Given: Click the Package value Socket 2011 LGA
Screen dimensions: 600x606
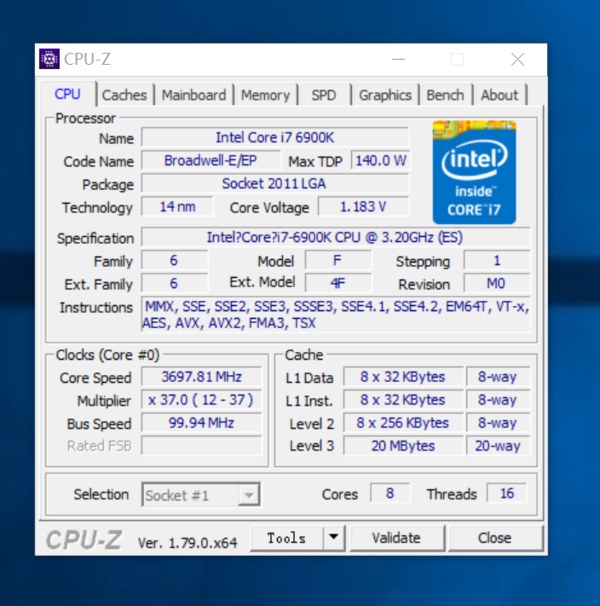Looking at the screenshot, I should [x=275, y=183].
